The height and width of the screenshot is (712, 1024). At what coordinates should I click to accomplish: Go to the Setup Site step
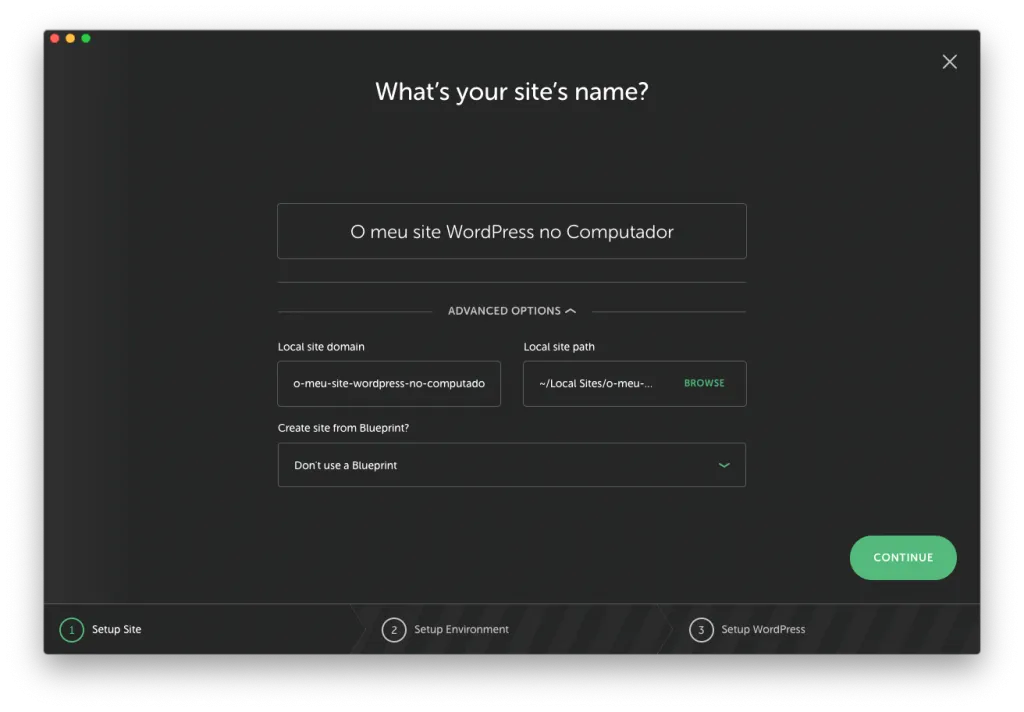116,629
